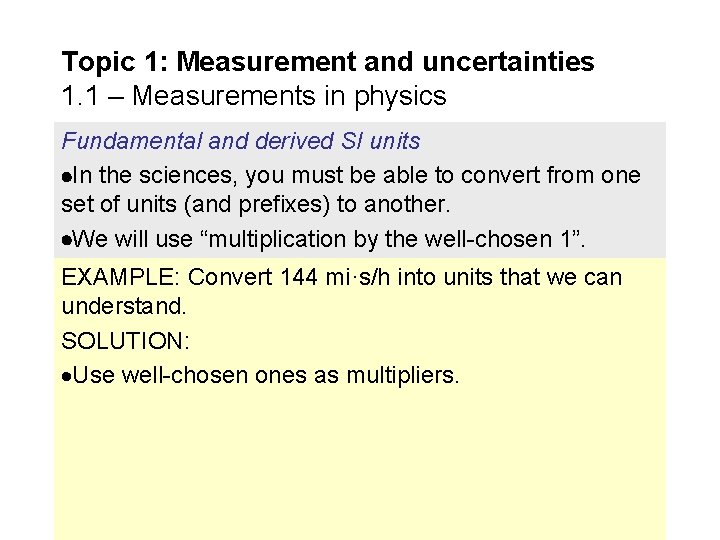Click the bullet marker before 'Use well-chosen ones'
This screenshot has width=720, height=540.
click(67, 376)
